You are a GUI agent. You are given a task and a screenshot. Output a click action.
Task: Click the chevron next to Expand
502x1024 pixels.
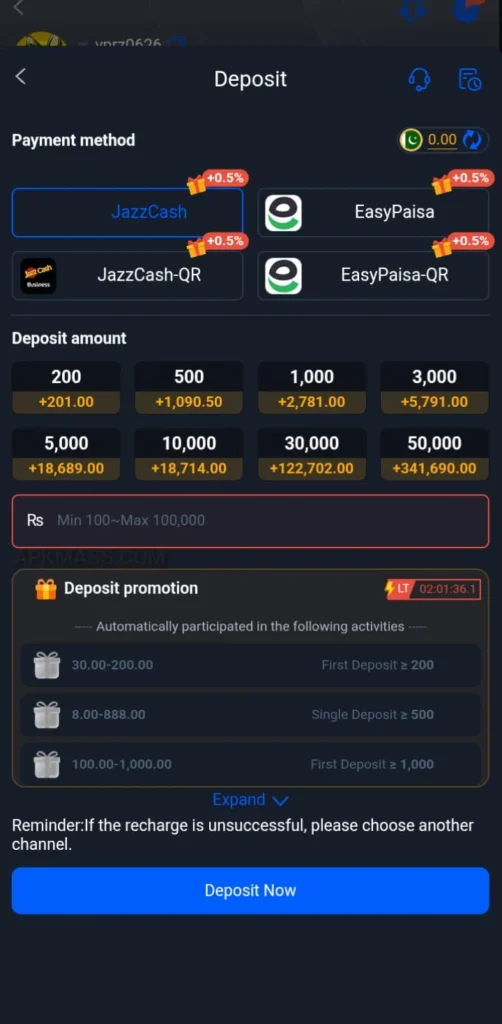coord(280,801)
